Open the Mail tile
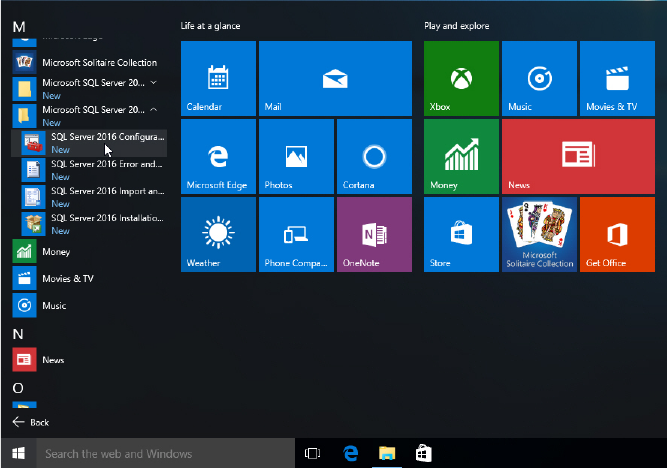 335,79
